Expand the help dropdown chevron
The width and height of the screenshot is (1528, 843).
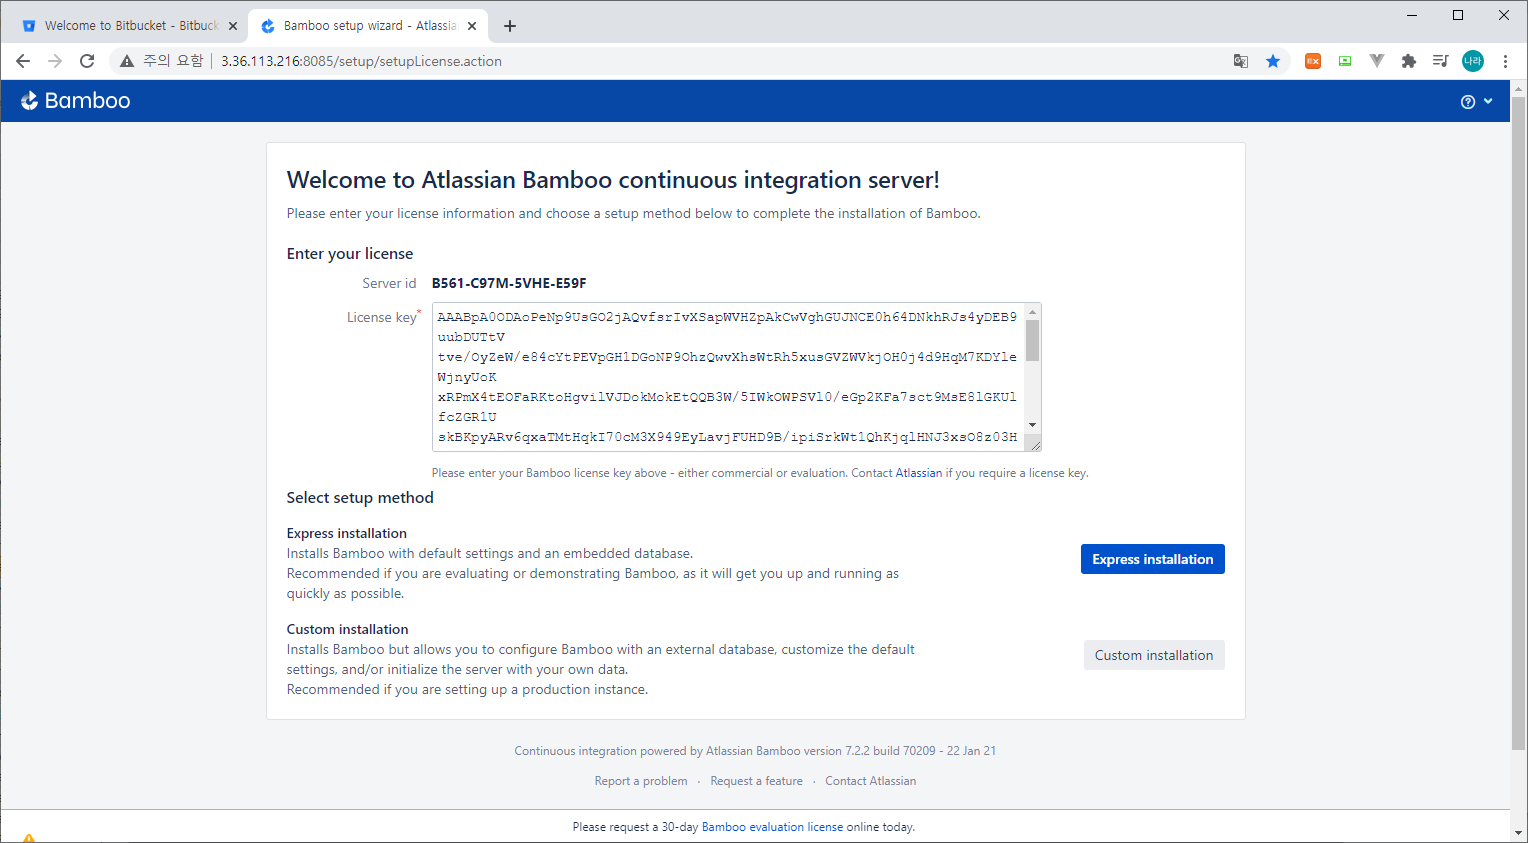(1488, 101)
